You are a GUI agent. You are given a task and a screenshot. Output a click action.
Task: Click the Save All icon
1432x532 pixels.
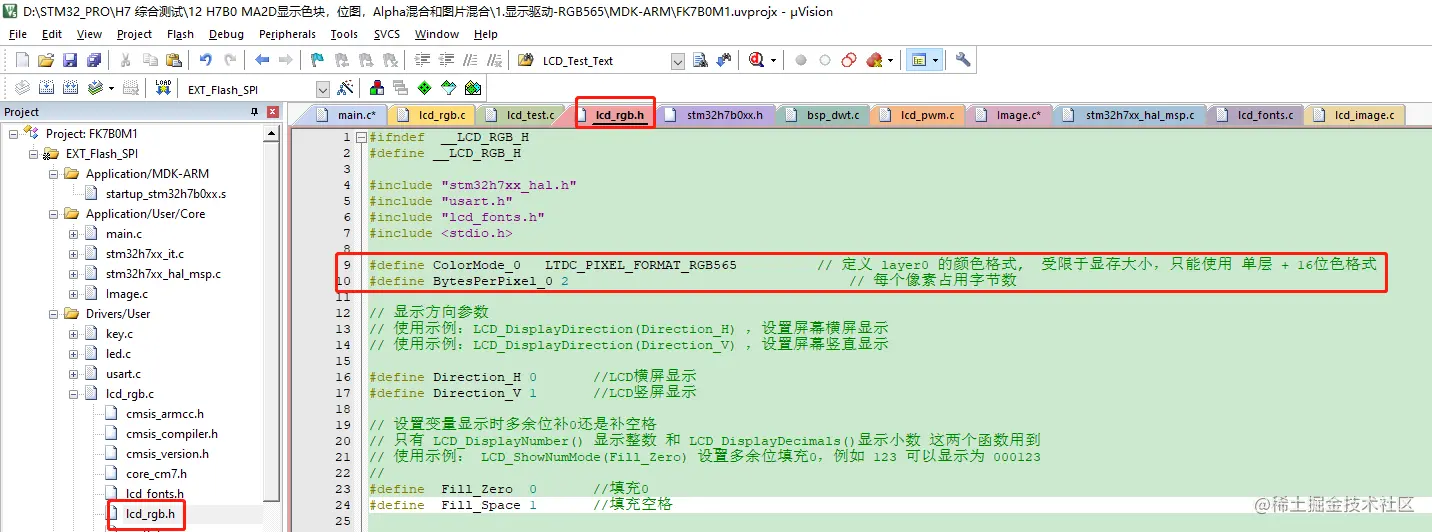(x=93, y=60)
